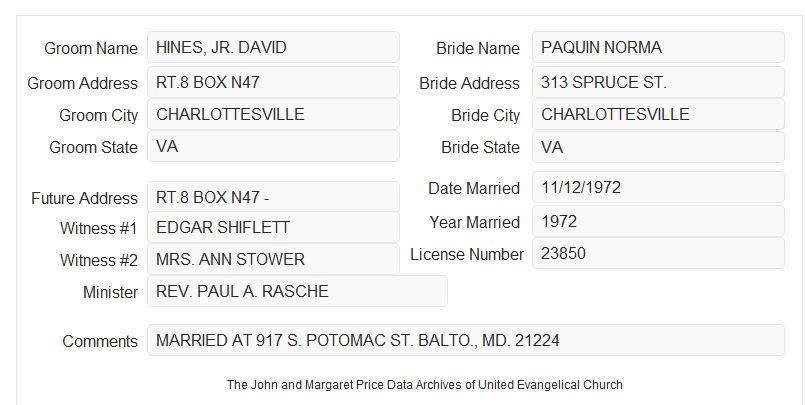This screenshot has height=405, width=805.
Task: Select the Date Married field
Action: [658, 187]
